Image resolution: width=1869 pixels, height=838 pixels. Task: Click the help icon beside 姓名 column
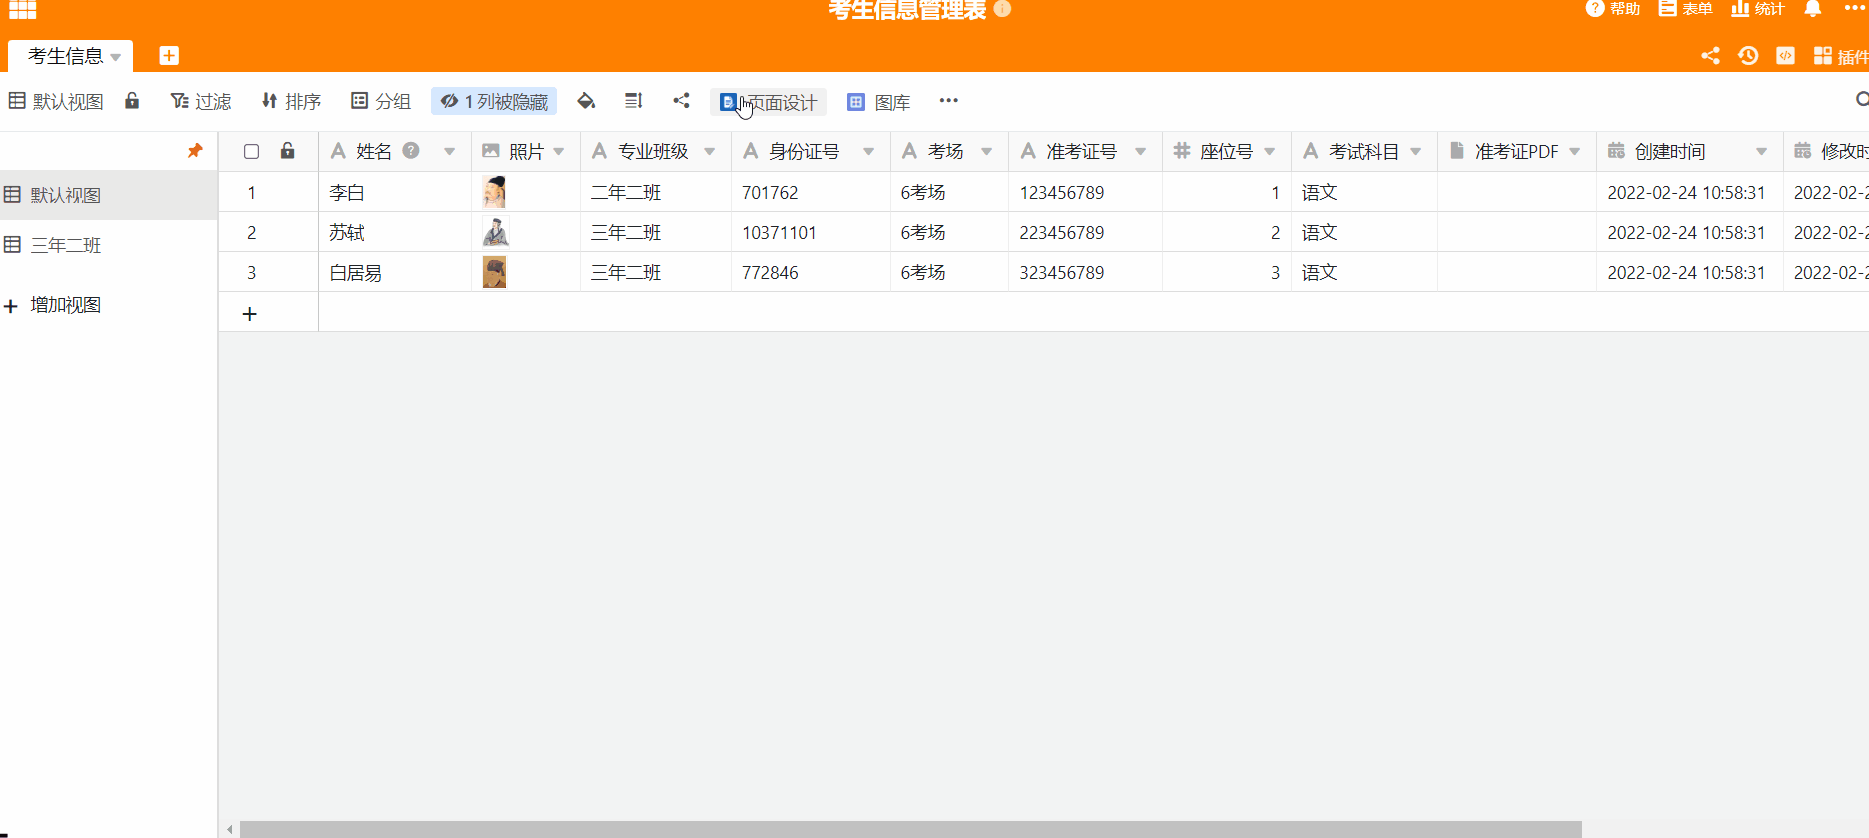[x=411, y=151]
